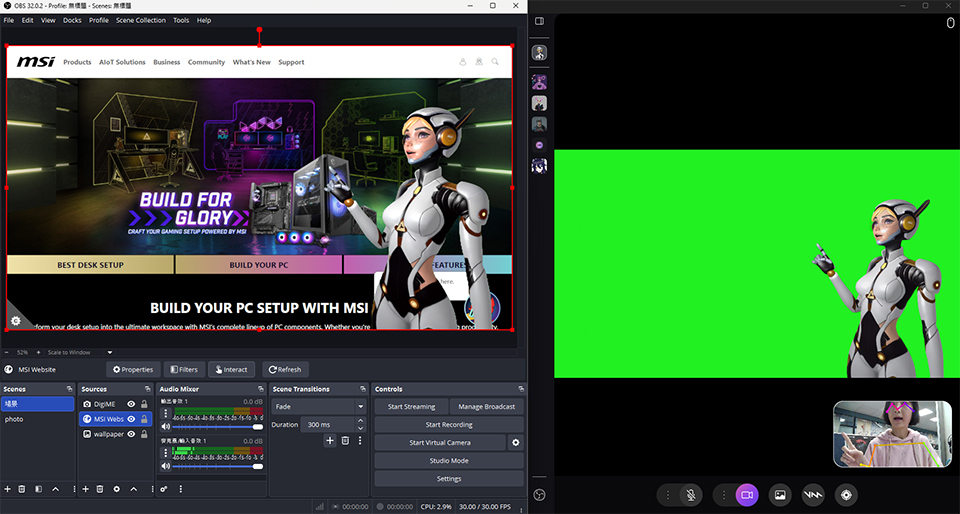Viewport: 960px width, 514px height.
Task: Open Audio Mixer bottom three-dot menu
Action: (180, 489)
